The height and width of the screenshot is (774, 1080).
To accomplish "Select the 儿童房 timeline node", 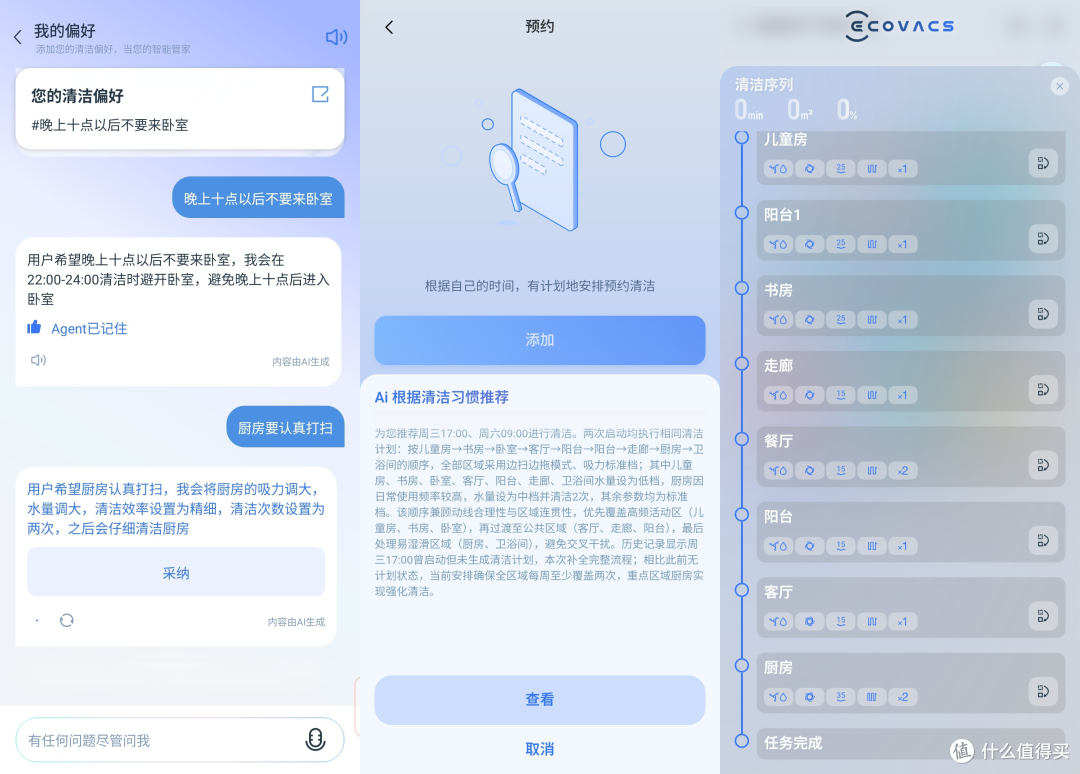I will point(742,137).
